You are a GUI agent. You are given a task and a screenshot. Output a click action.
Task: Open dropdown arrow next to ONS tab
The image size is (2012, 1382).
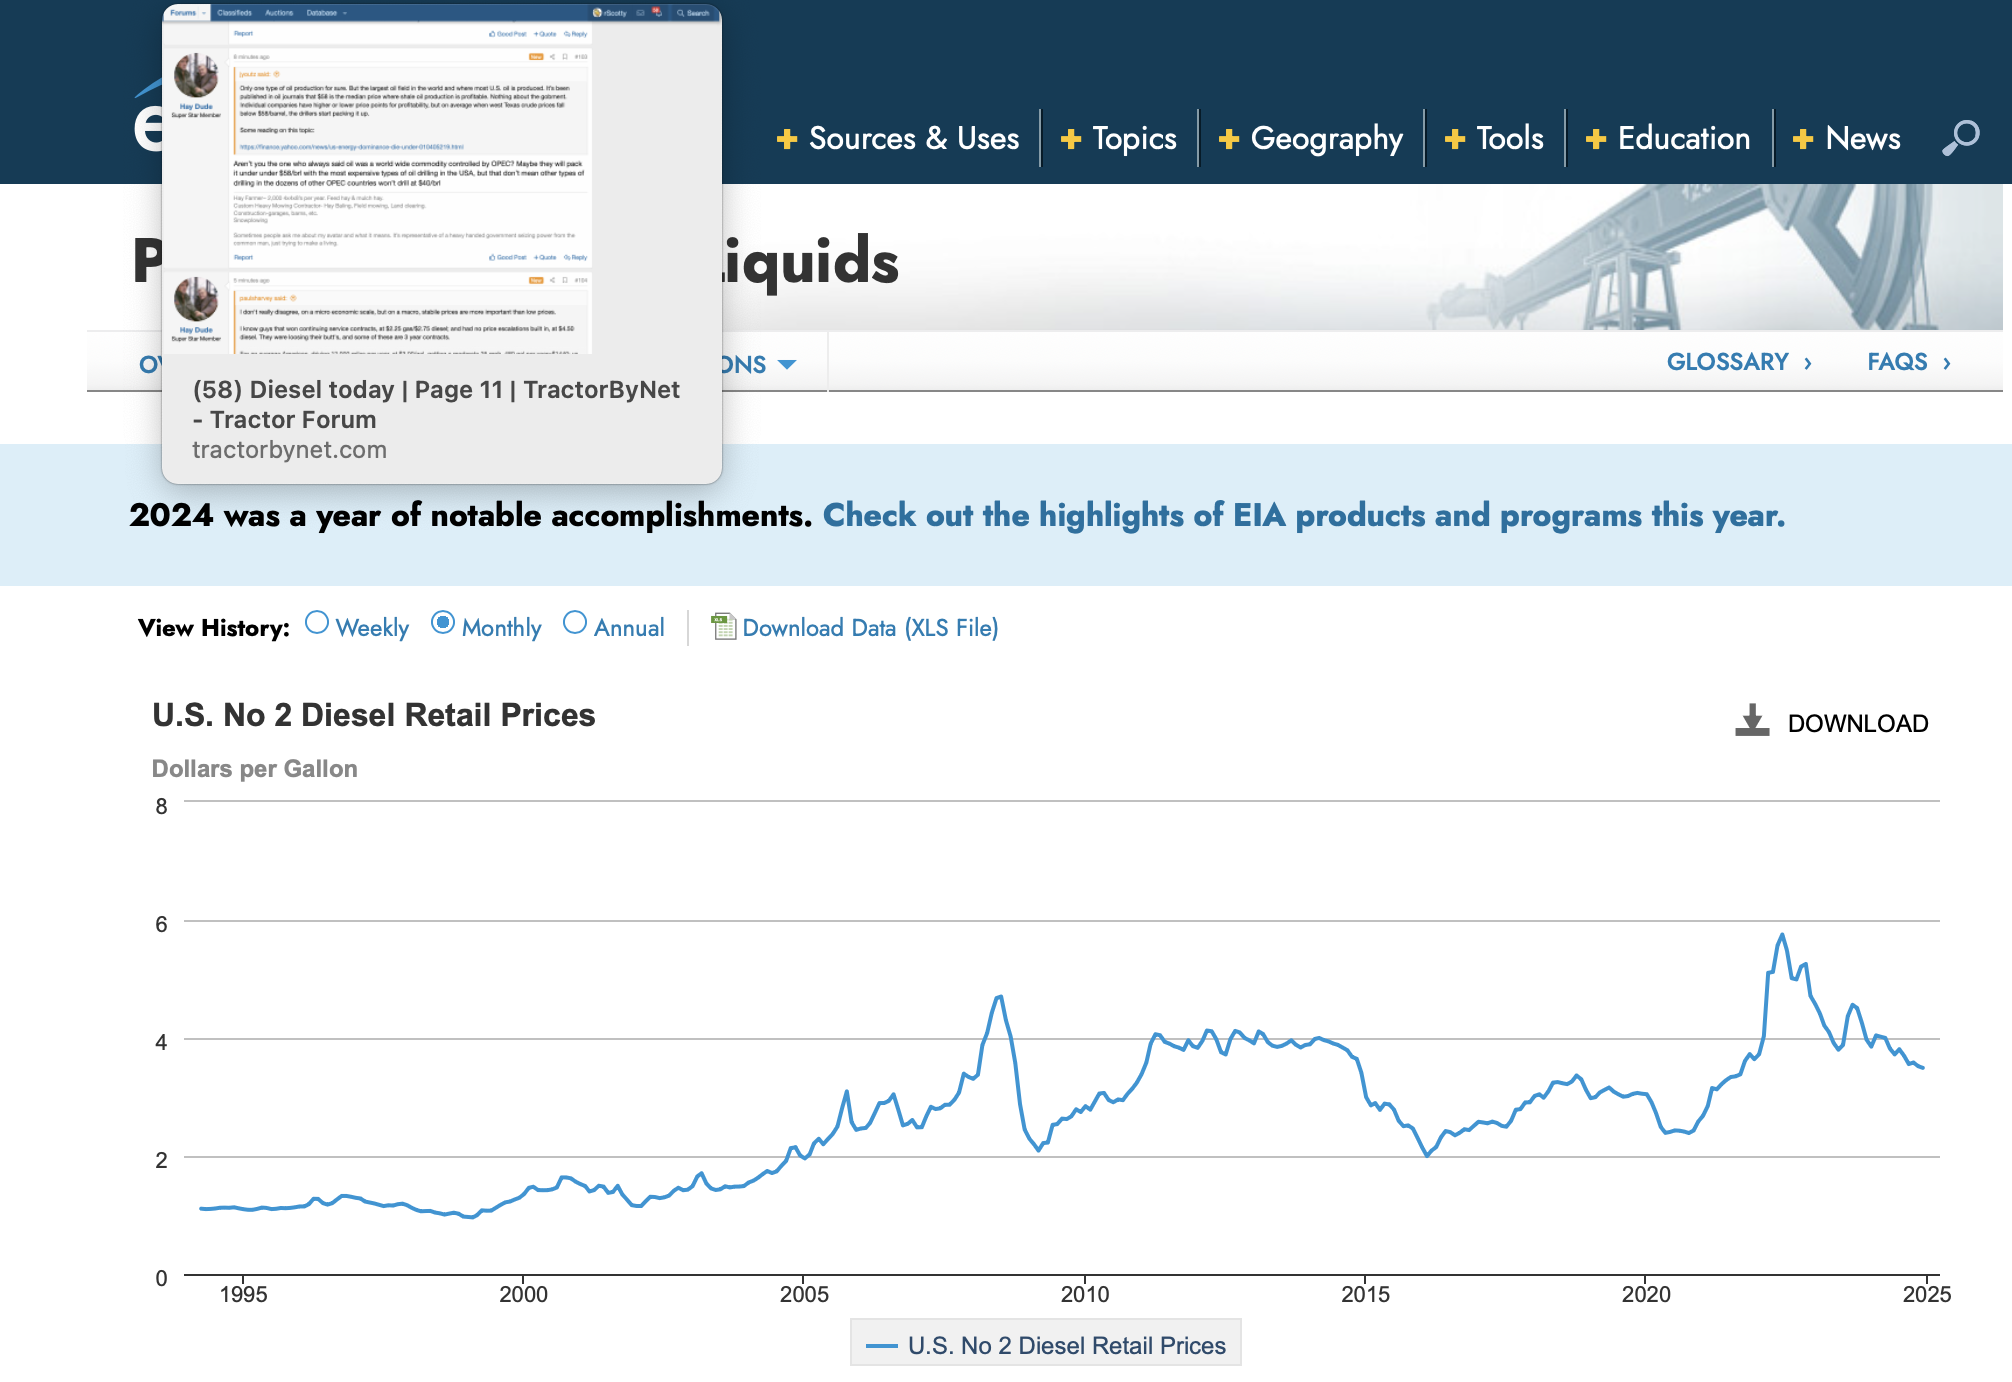coord(787,364)
